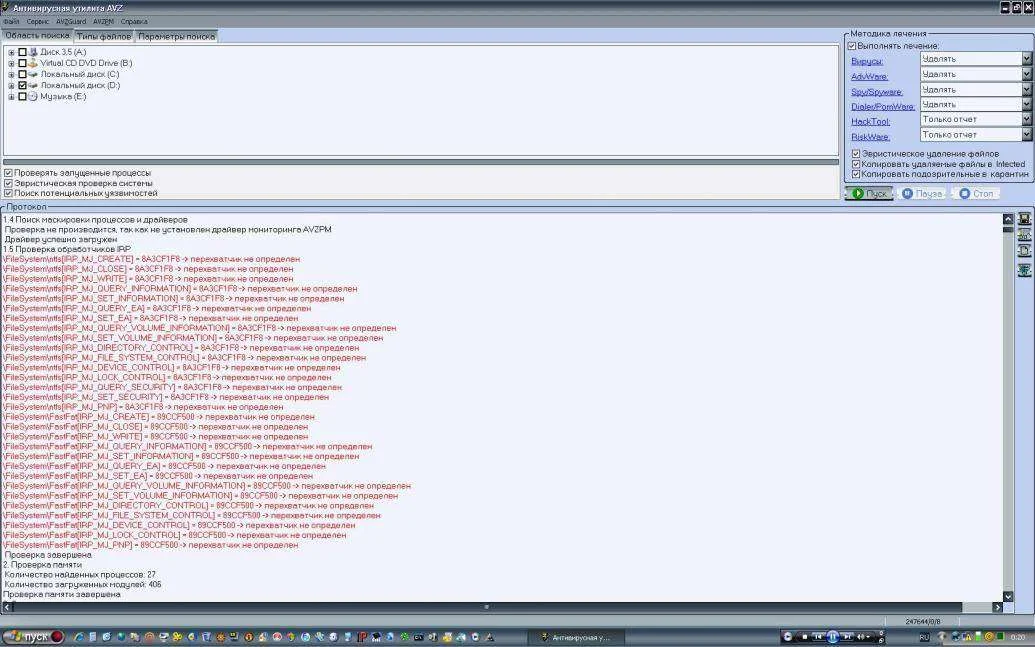
Task: Click the AVZ application icon in the title bar
Action: (x=5, y=7)
